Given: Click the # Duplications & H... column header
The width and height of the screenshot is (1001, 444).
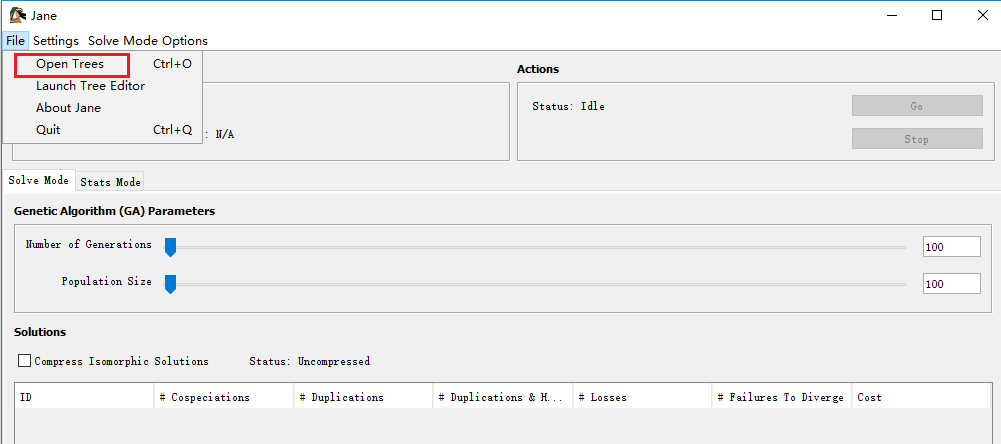Looking at the screenshot, I should [503, 397].
